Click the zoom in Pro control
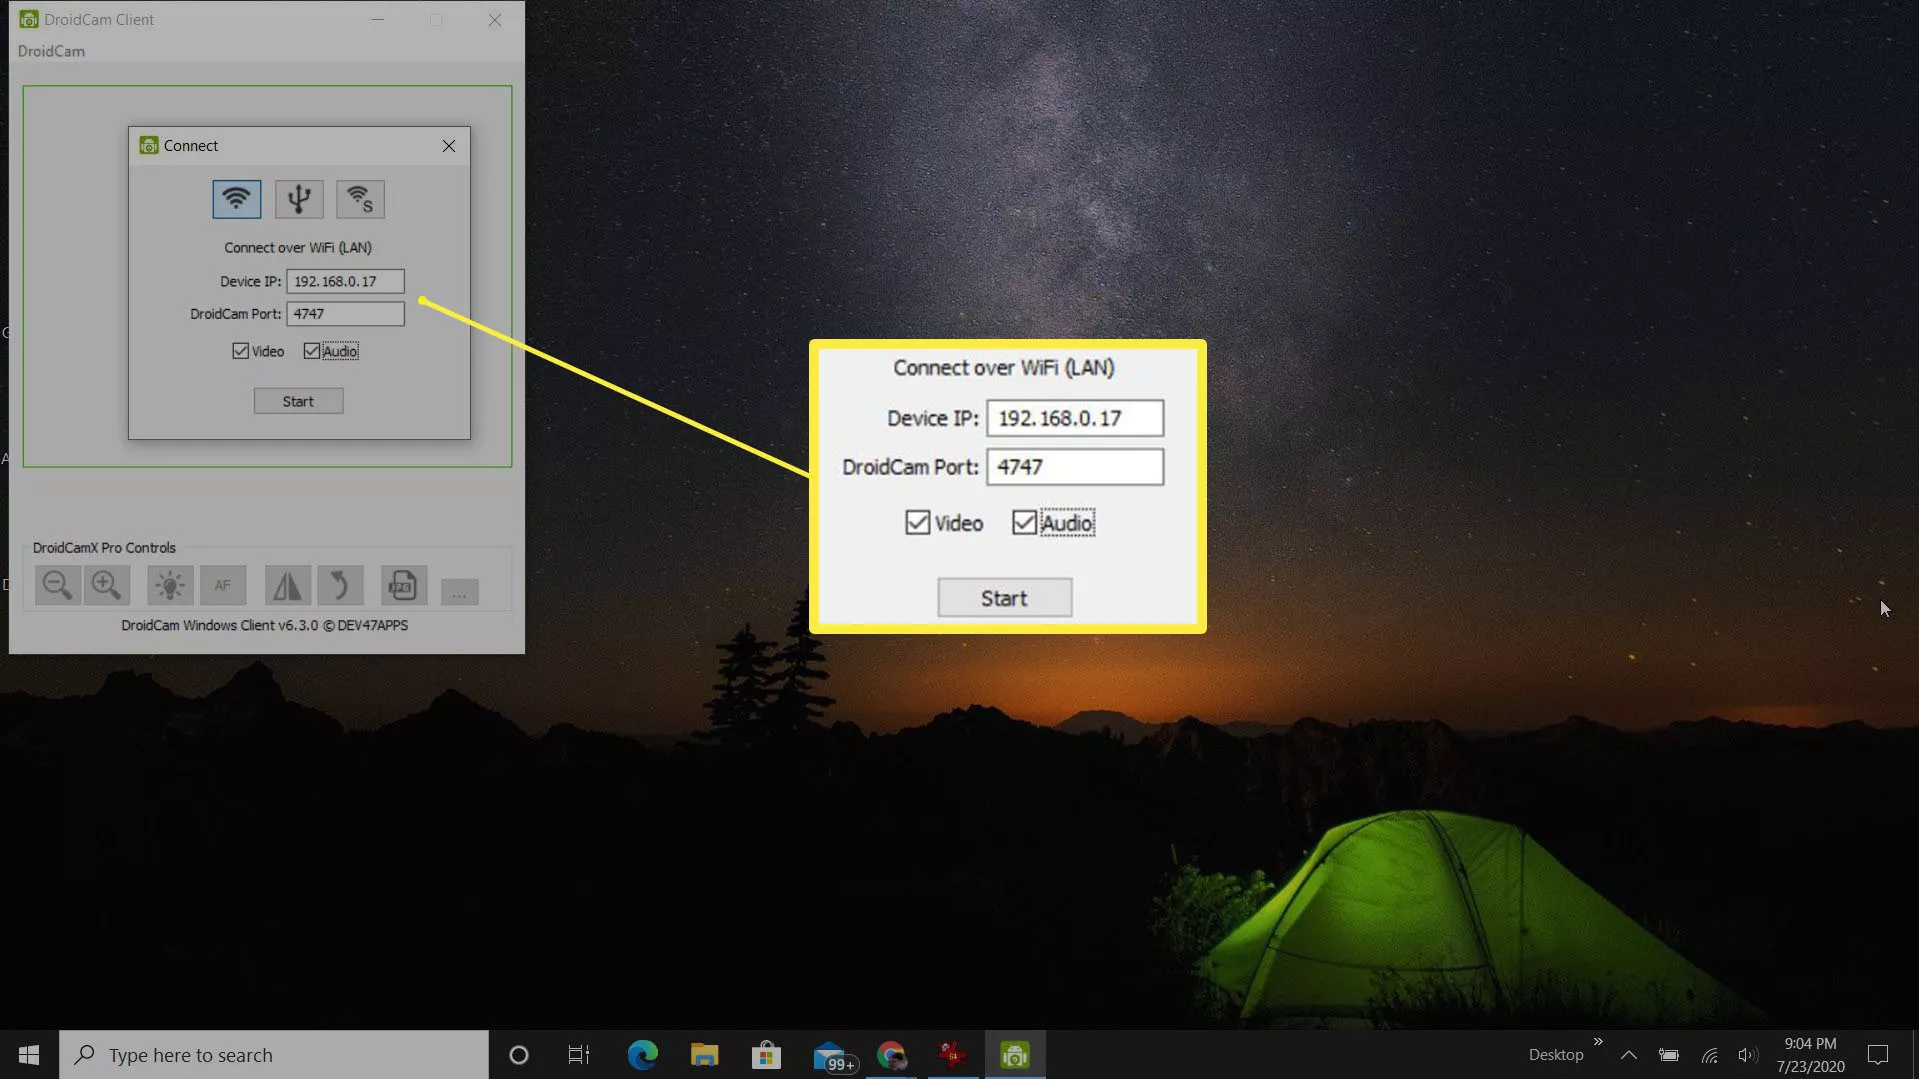1919x1079 pixels. click(x=106, y=585)
